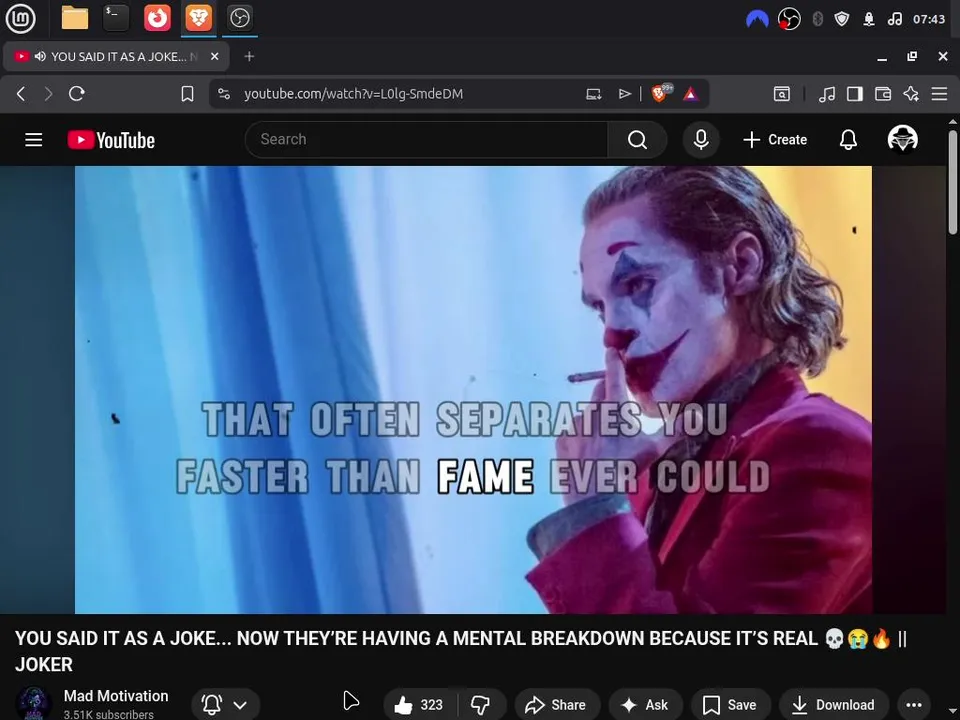View site information icon in address bar
Screen dimensions: 960x720
tap(224, 94)
